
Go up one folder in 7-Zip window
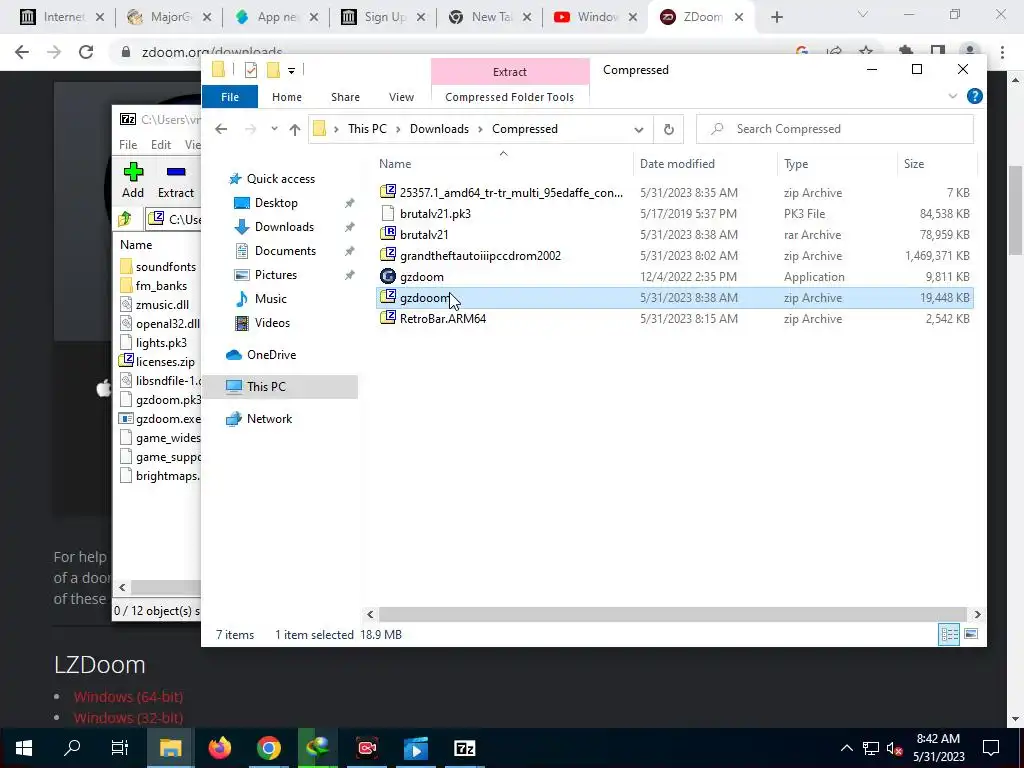[125, 219]
